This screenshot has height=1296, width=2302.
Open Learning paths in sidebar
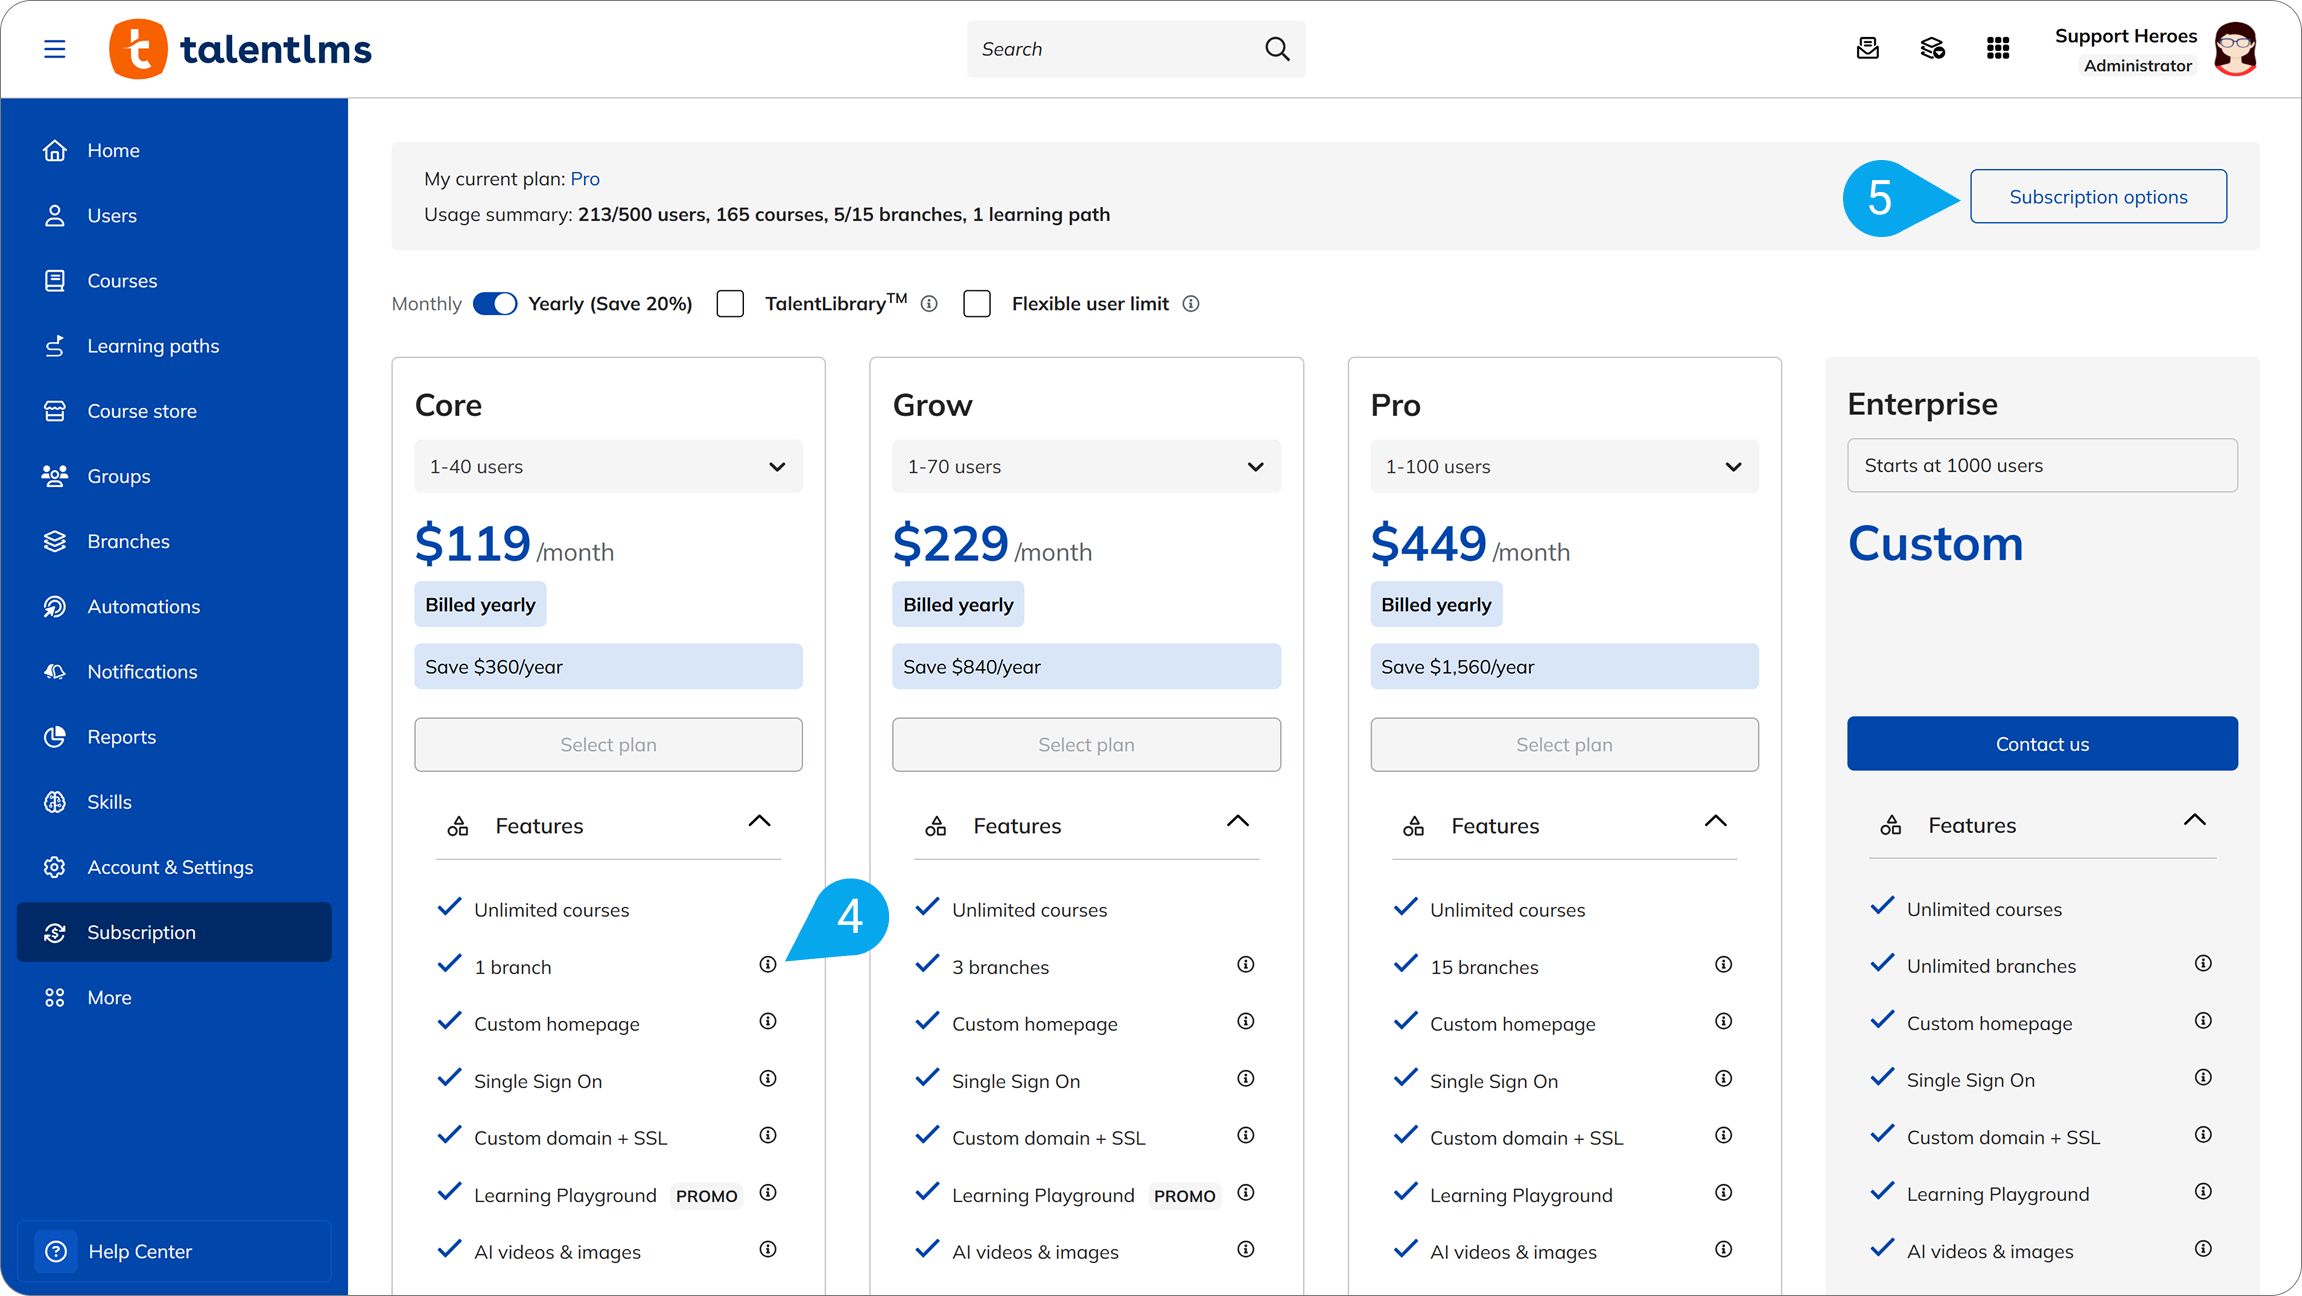tap(174, 346)
